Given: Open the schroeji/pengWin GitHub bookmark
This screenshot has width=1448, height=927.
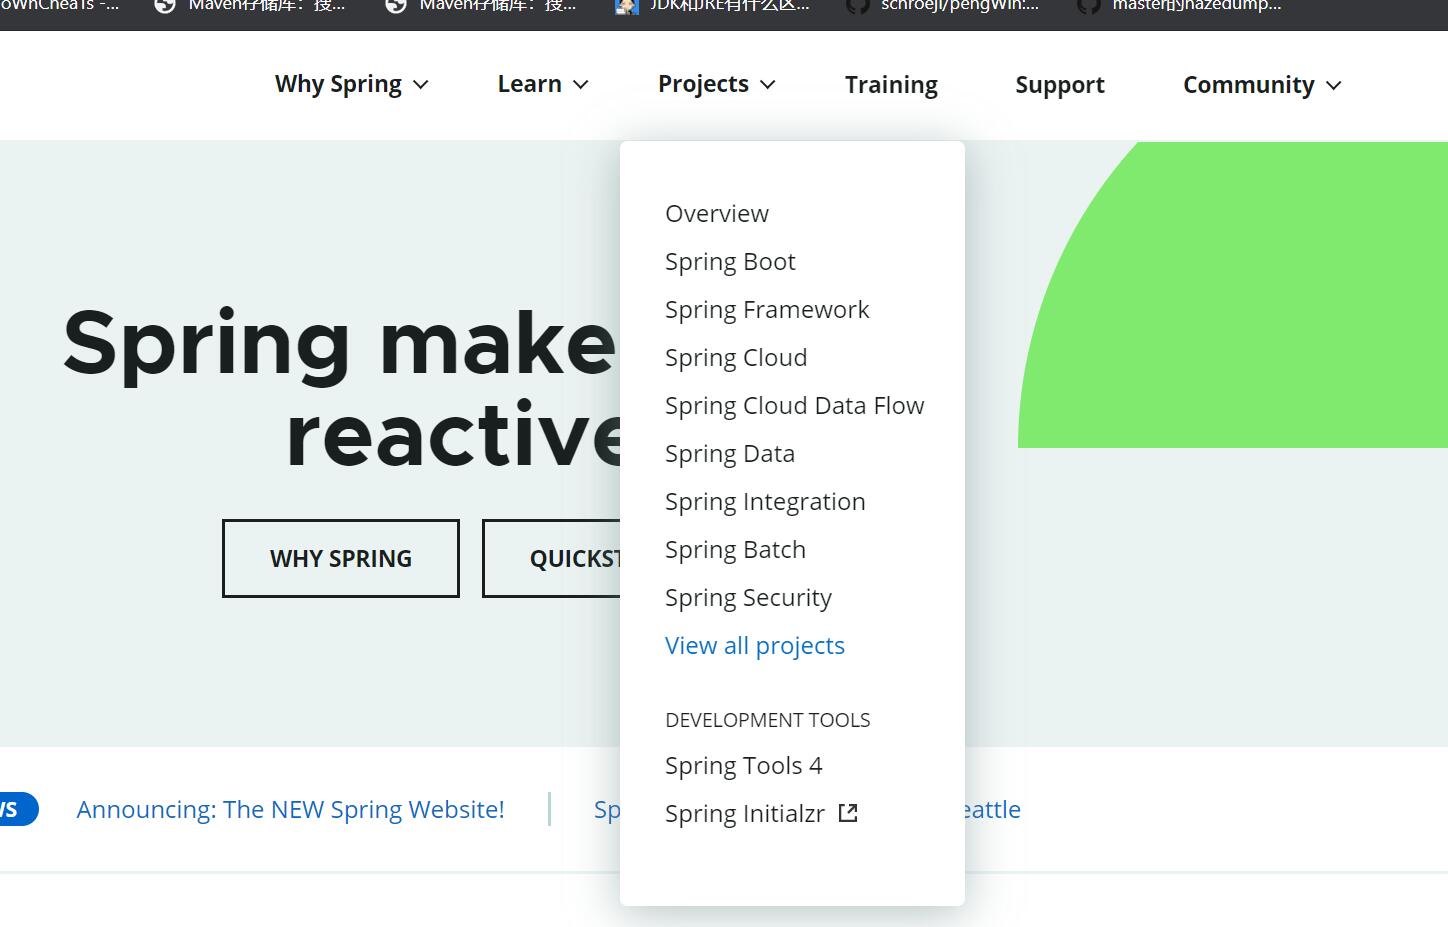Looking at the screenshot, I should (942, 6).
